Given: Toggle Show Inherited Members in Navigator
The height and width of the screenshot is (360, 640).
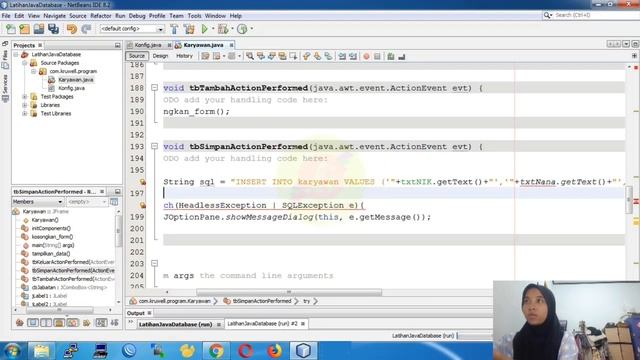Looking at the screenshot, I should (x=20, y=323).
